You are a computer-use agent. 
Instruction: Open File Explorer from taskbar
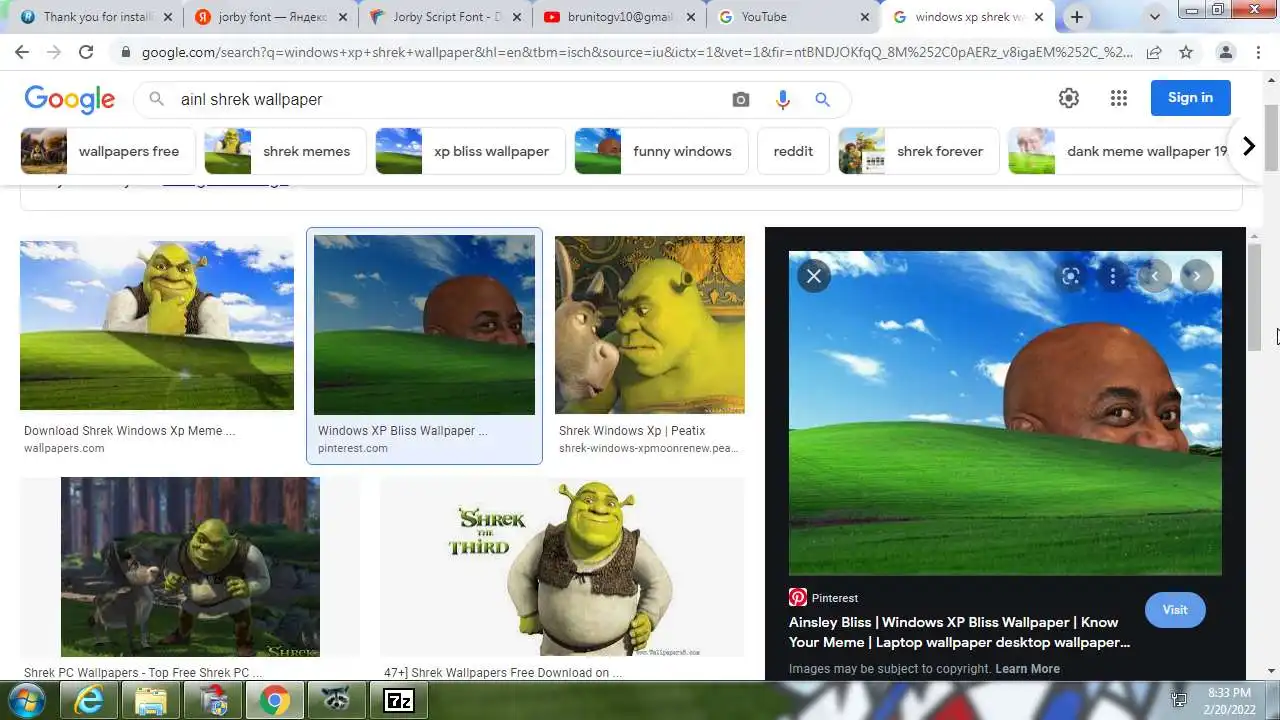pyautogui.click(x=151, y=700)
